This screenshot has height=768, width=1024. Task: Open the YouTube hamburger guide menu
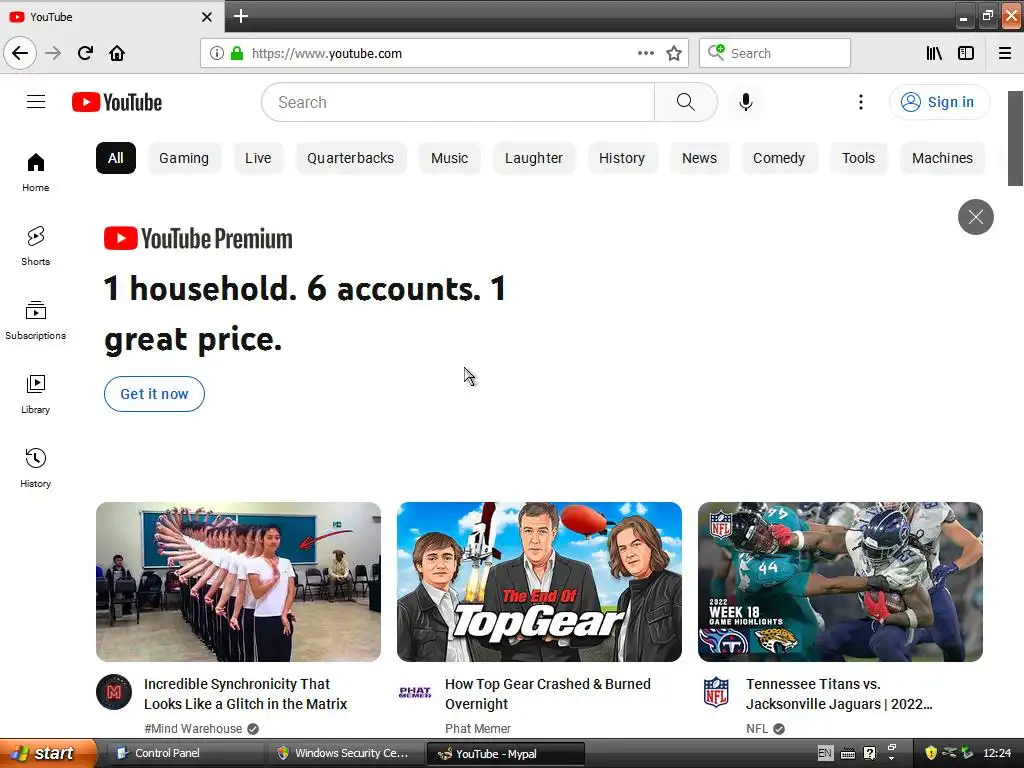(36, 102)
